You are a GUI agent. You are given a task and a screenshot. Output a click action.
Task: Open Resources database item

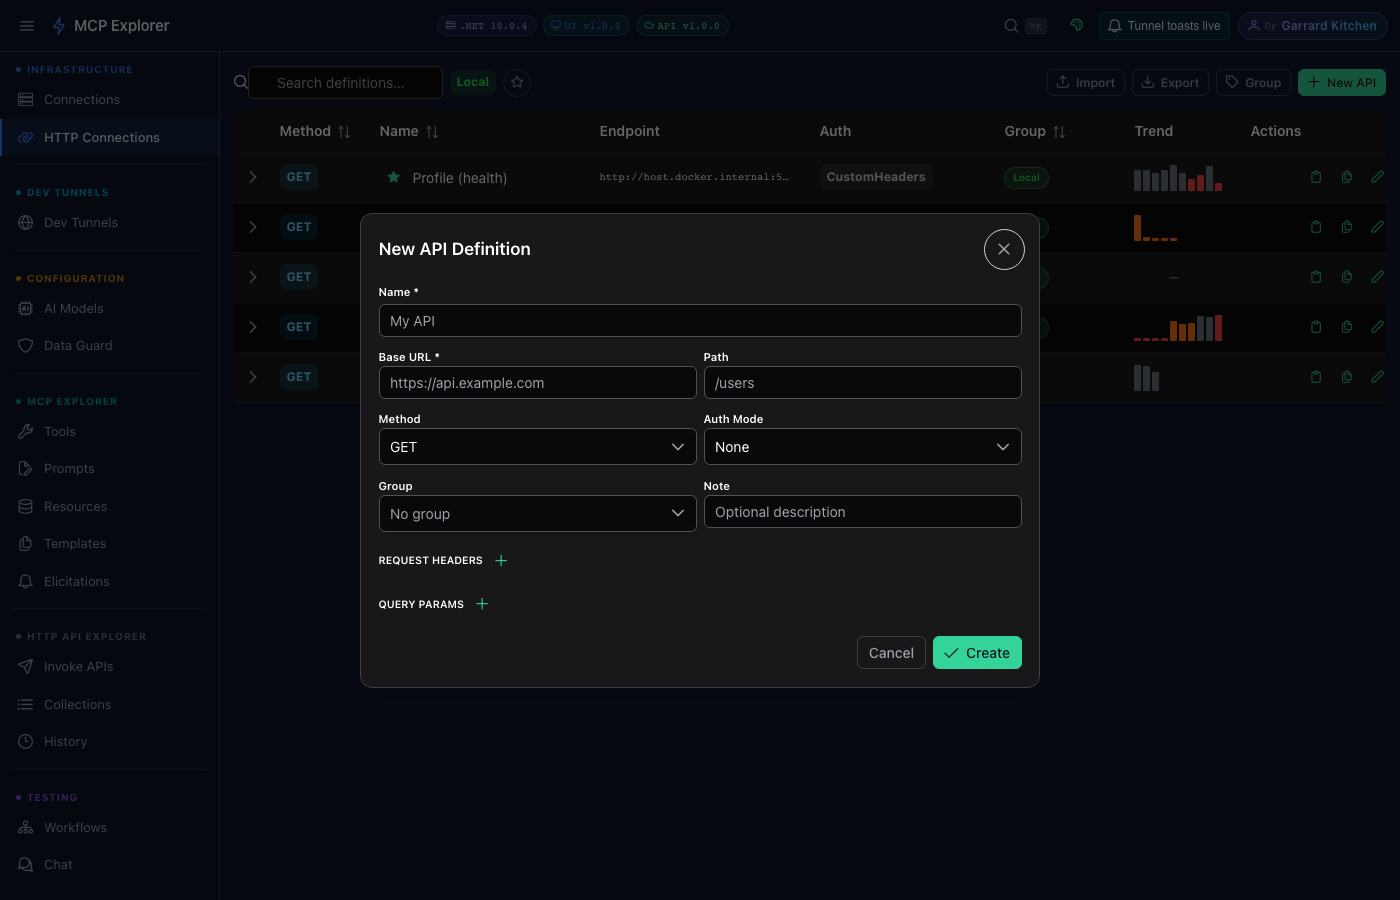click(110, 507)
